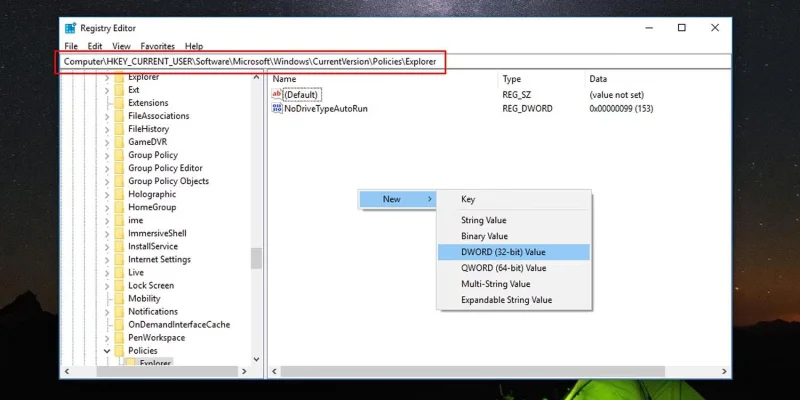Click the FileAssociations folder icon
This screenshot has height=400, width=800.
(x=119, y=116)
